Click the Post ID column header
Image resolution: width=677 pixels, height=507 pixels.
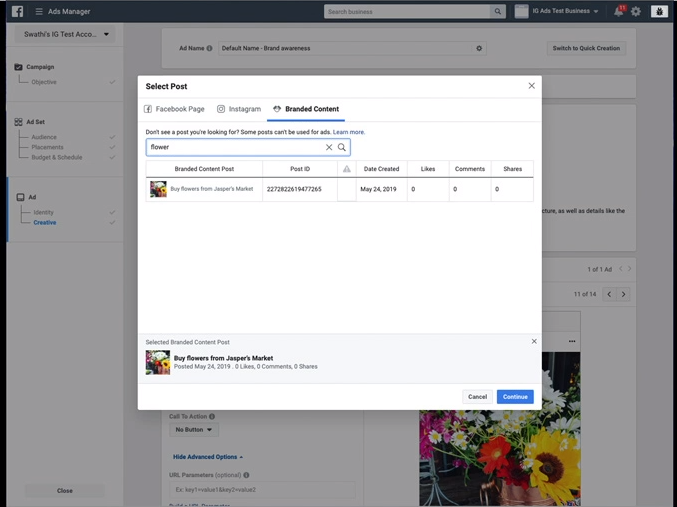coord(300,169)
